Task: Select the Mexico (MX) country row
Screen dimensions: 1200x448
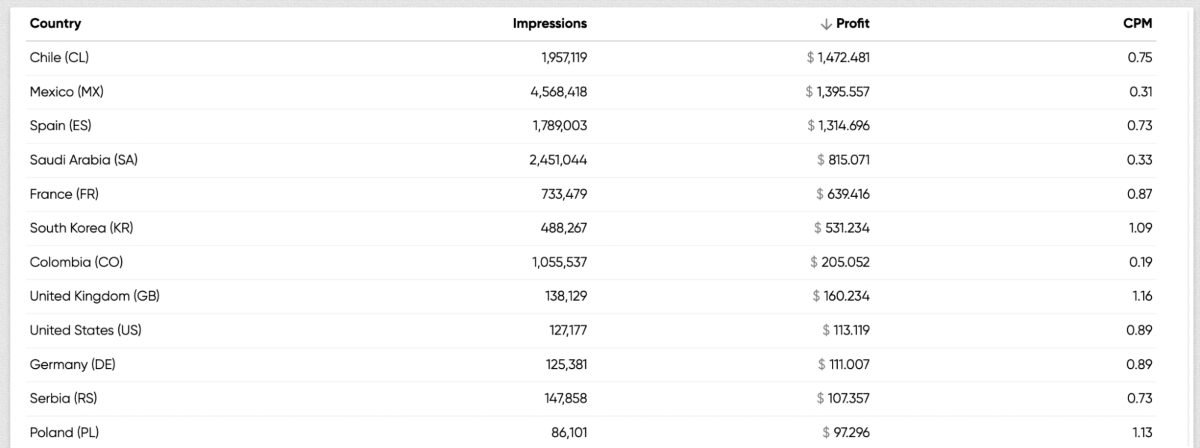Action: click(x=67, y=92)
